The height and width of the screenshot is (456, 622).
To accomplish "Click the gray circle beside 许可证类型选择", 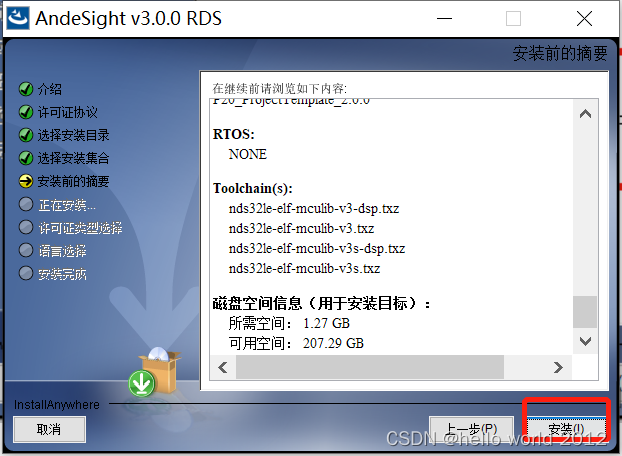I will click(26, 228).
